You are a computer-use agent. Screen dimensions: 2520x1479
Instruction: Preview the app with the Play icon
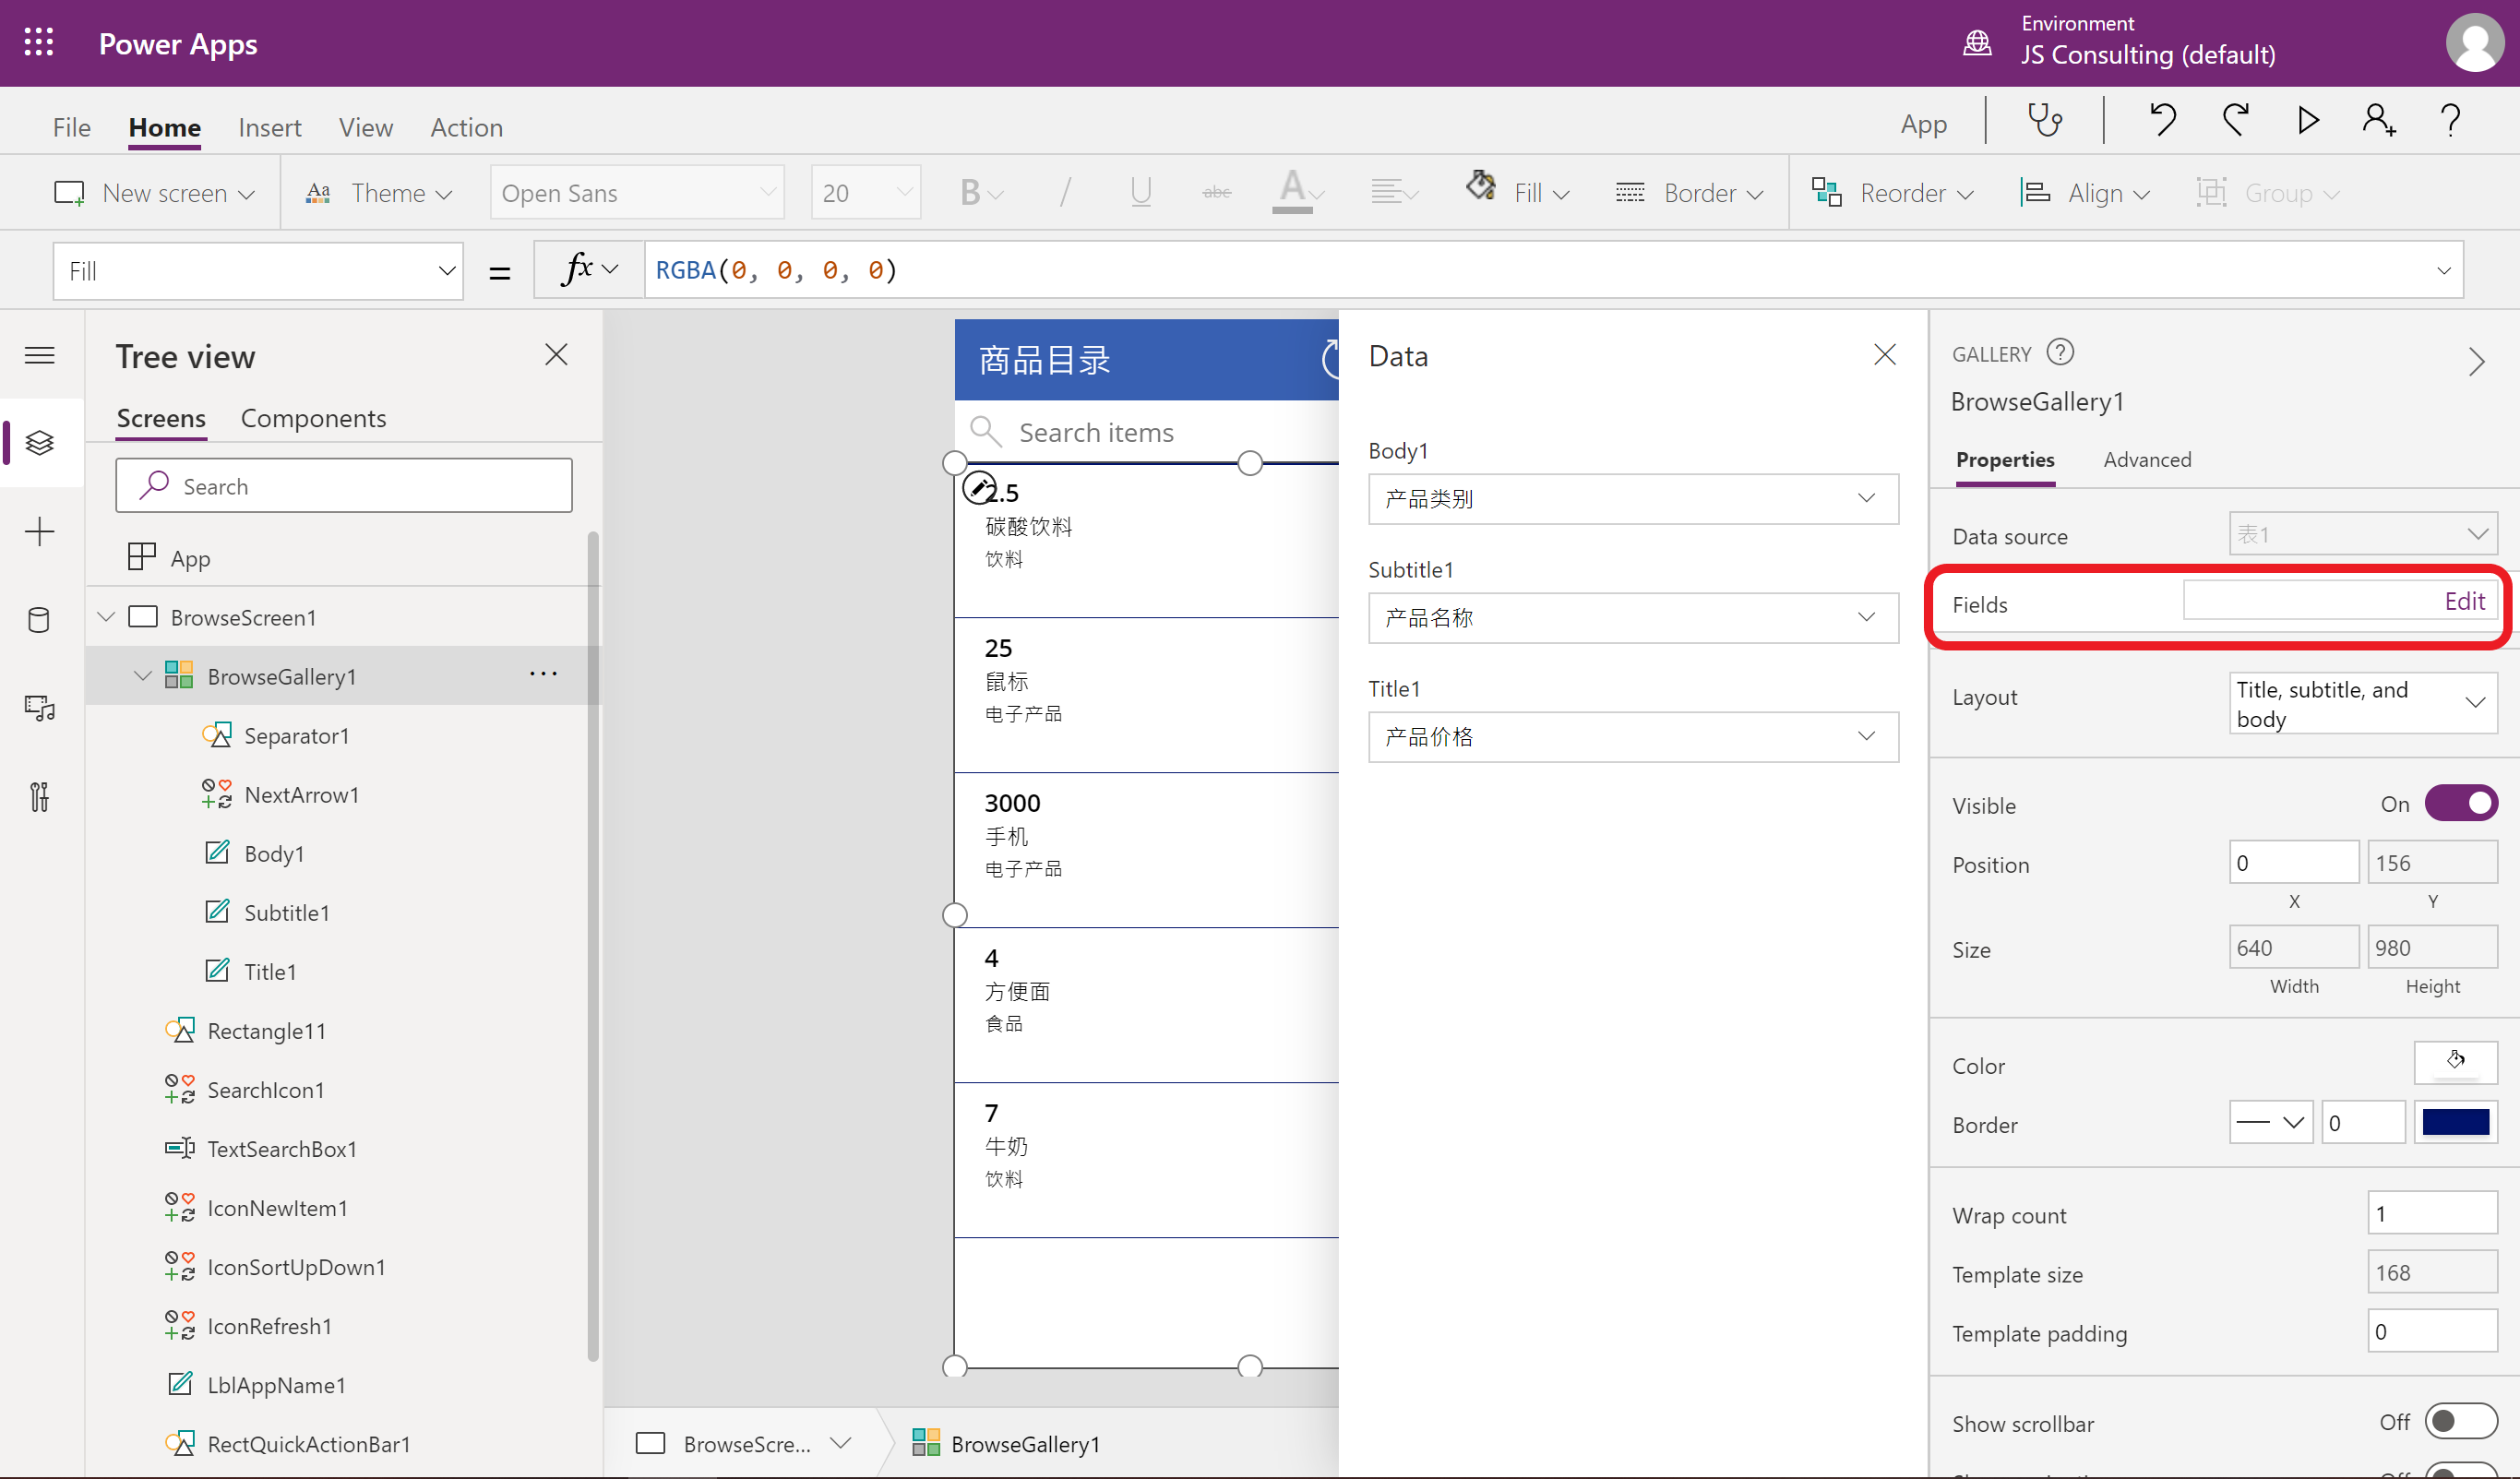tap(2307, 120)
